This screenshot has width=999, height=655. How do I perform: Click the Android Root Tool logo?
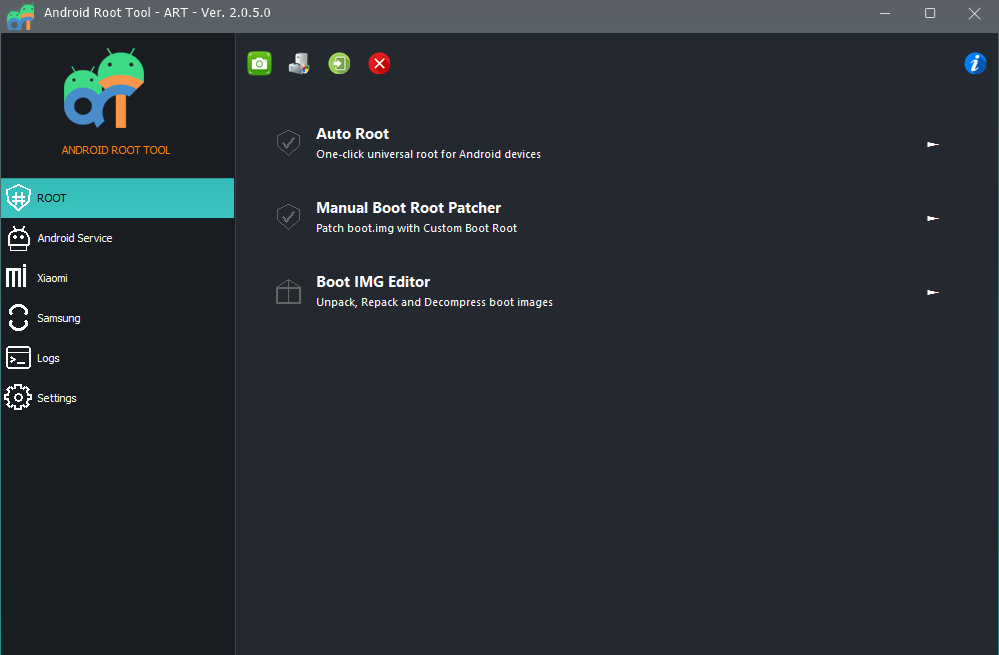pyautogui.click(x=104, y=88)
